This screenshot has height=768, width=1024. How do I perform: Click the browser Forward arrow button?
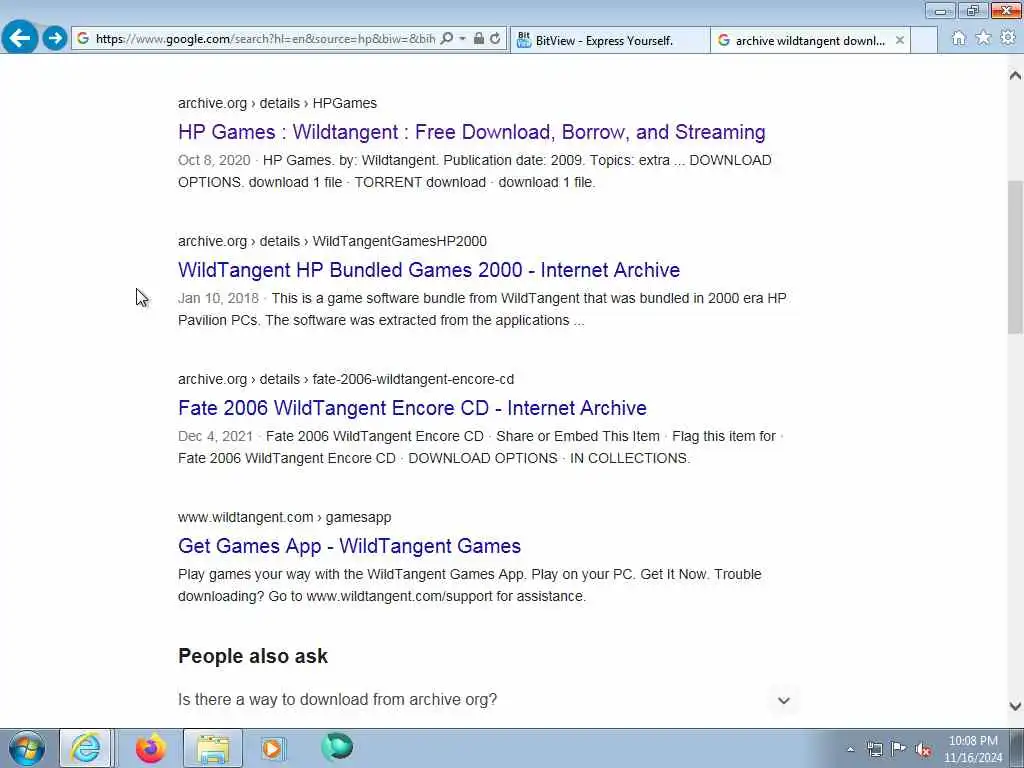pyautogui.click(x=55, y=39)
